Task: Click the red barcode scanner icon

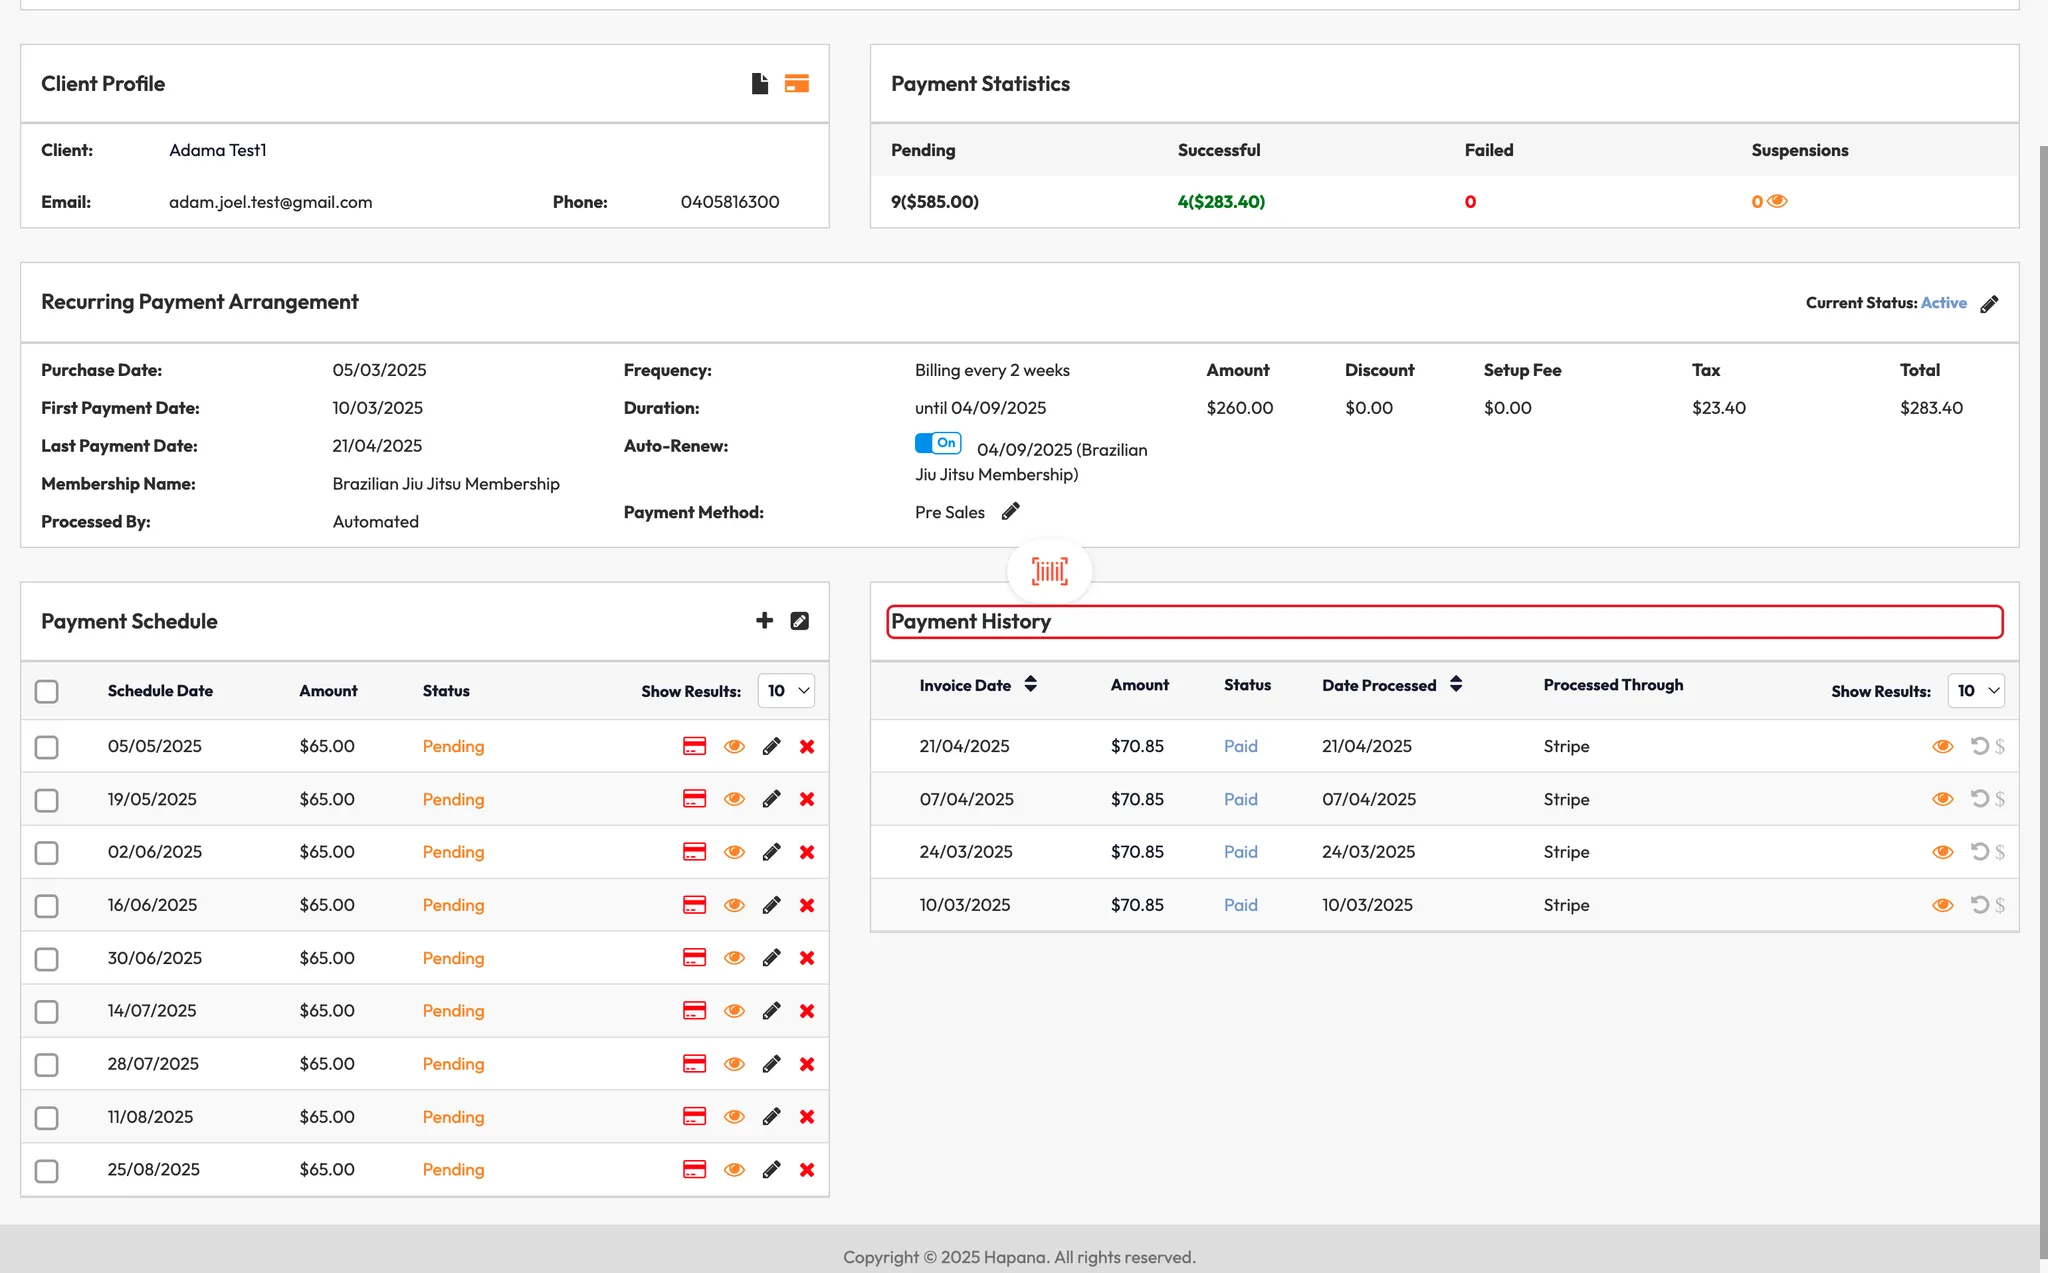Action: click(1049, 571)
